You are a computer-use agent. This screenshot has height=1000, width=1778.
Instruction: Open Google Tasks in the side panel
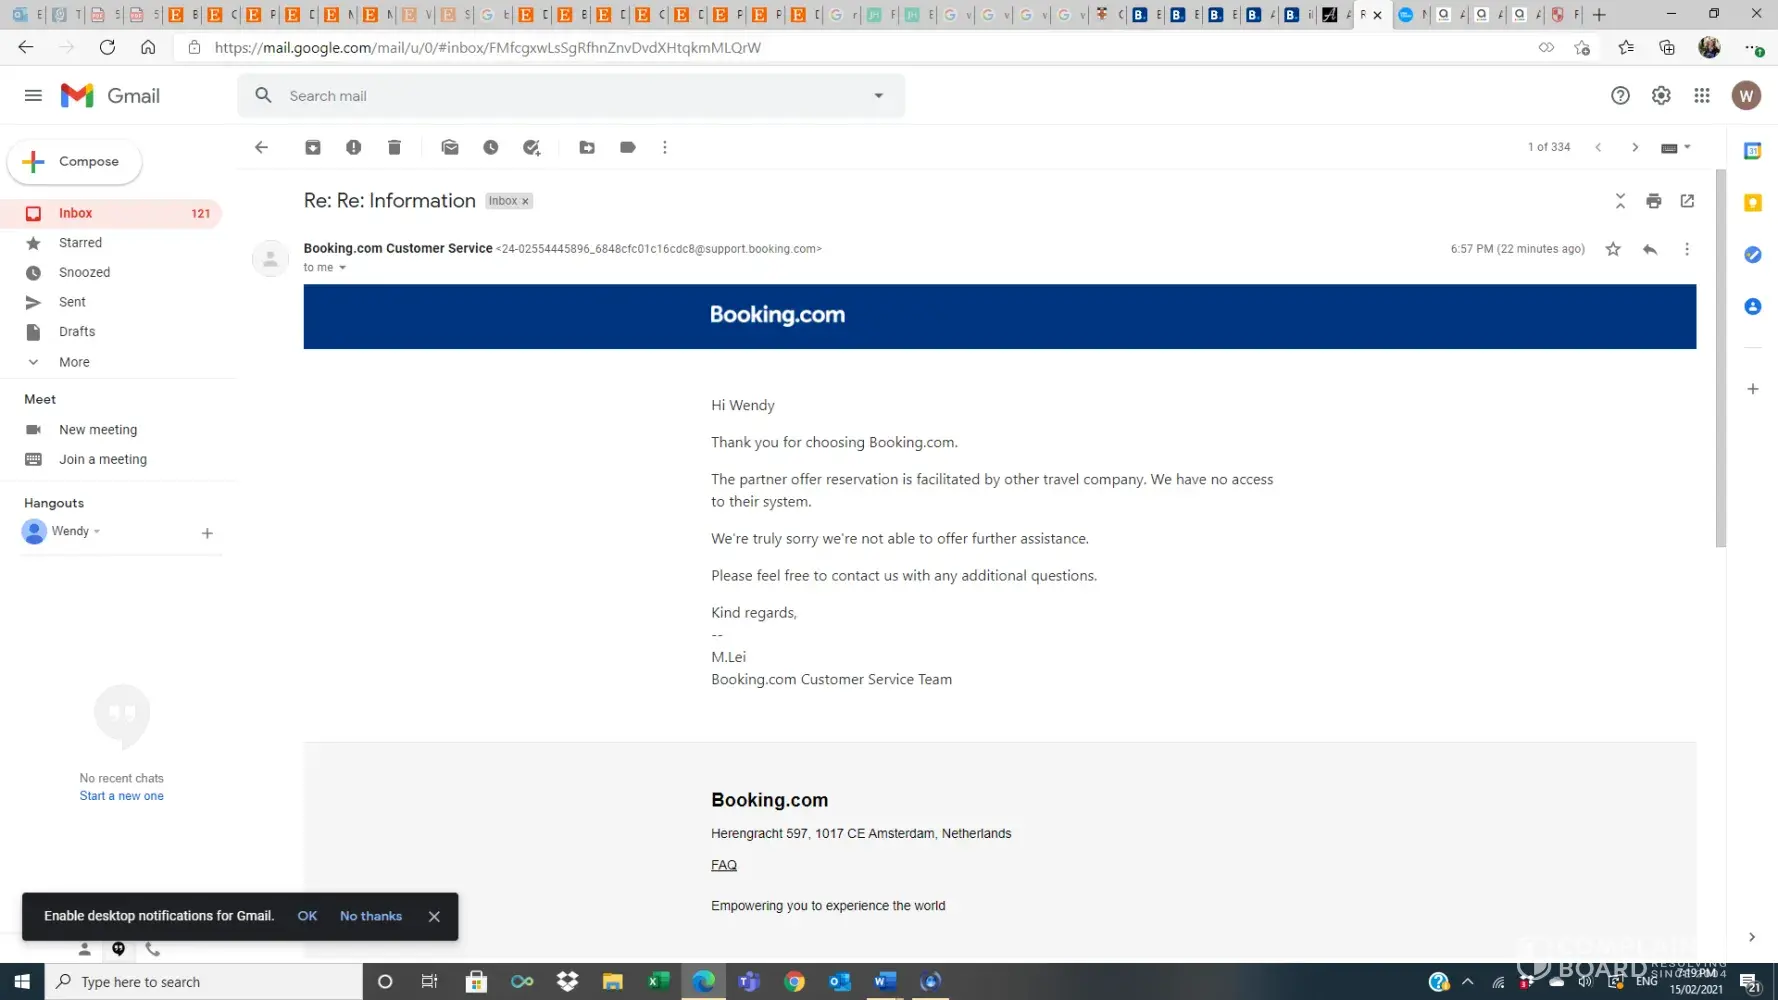click(x=1753, y=255)
